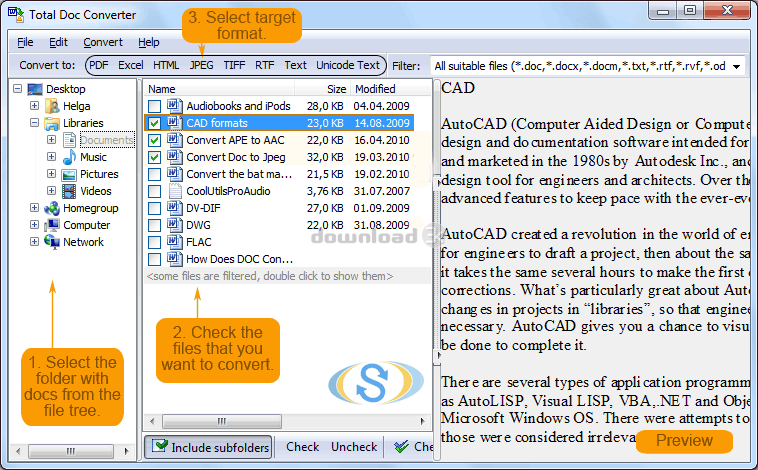
Task: Click the Uncheck button below file list
Action: tap(354, 447)
